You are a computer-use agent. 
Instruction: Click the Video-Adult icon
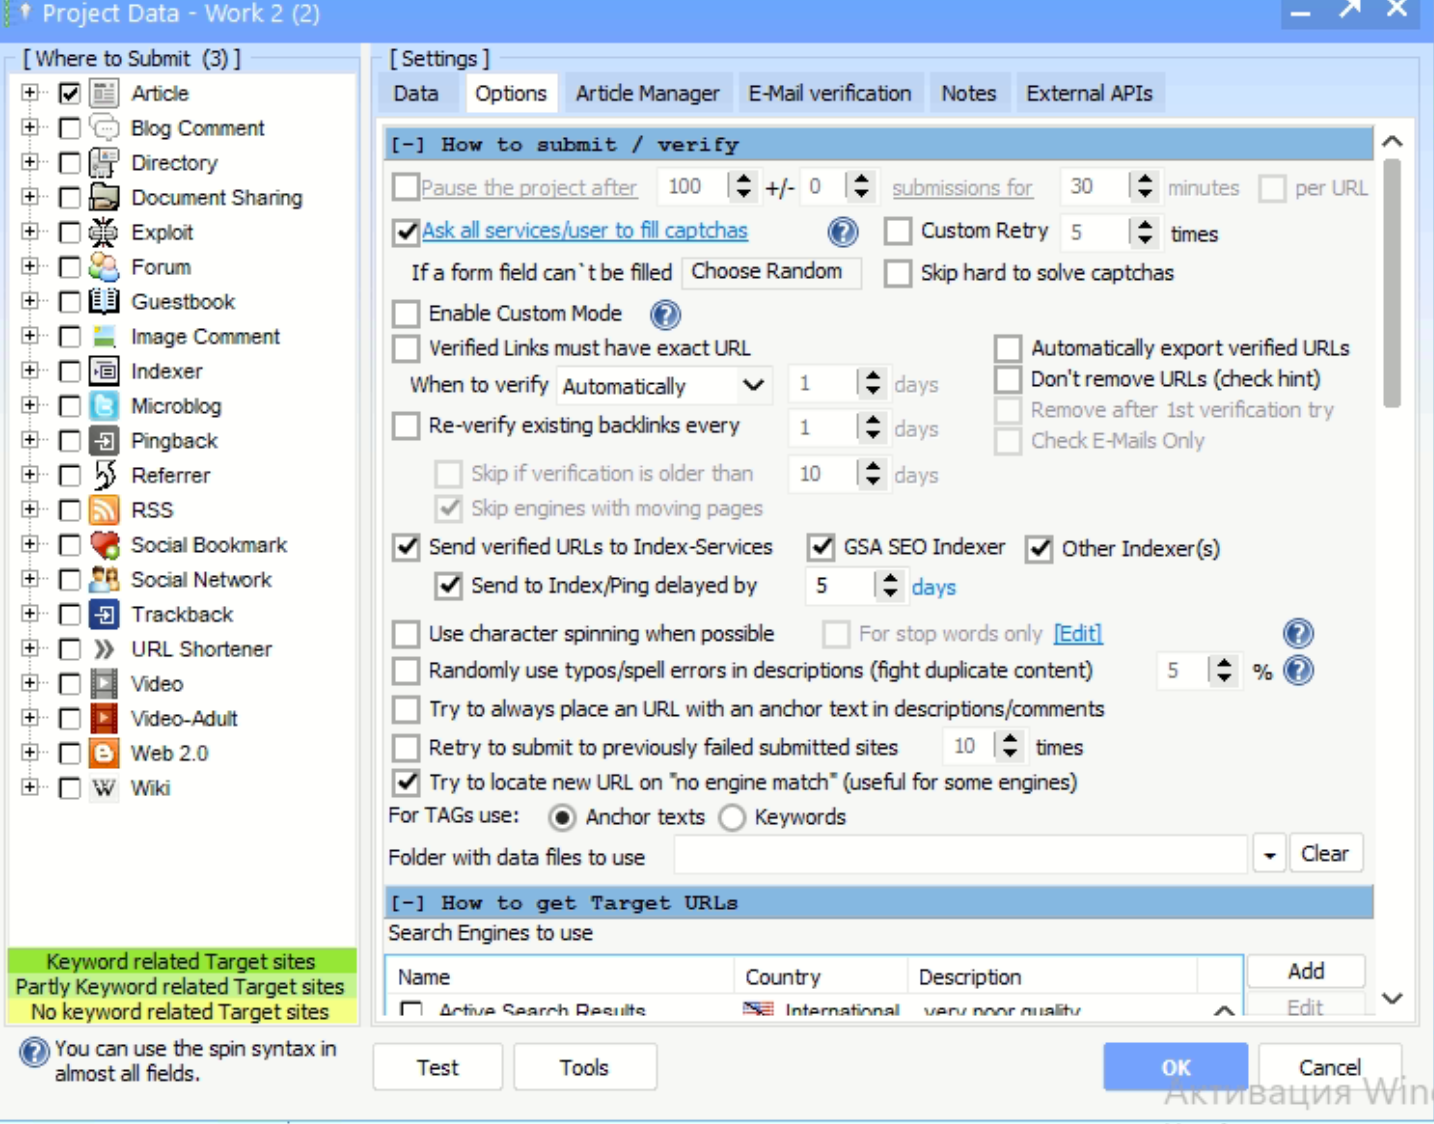pos(104,718)
